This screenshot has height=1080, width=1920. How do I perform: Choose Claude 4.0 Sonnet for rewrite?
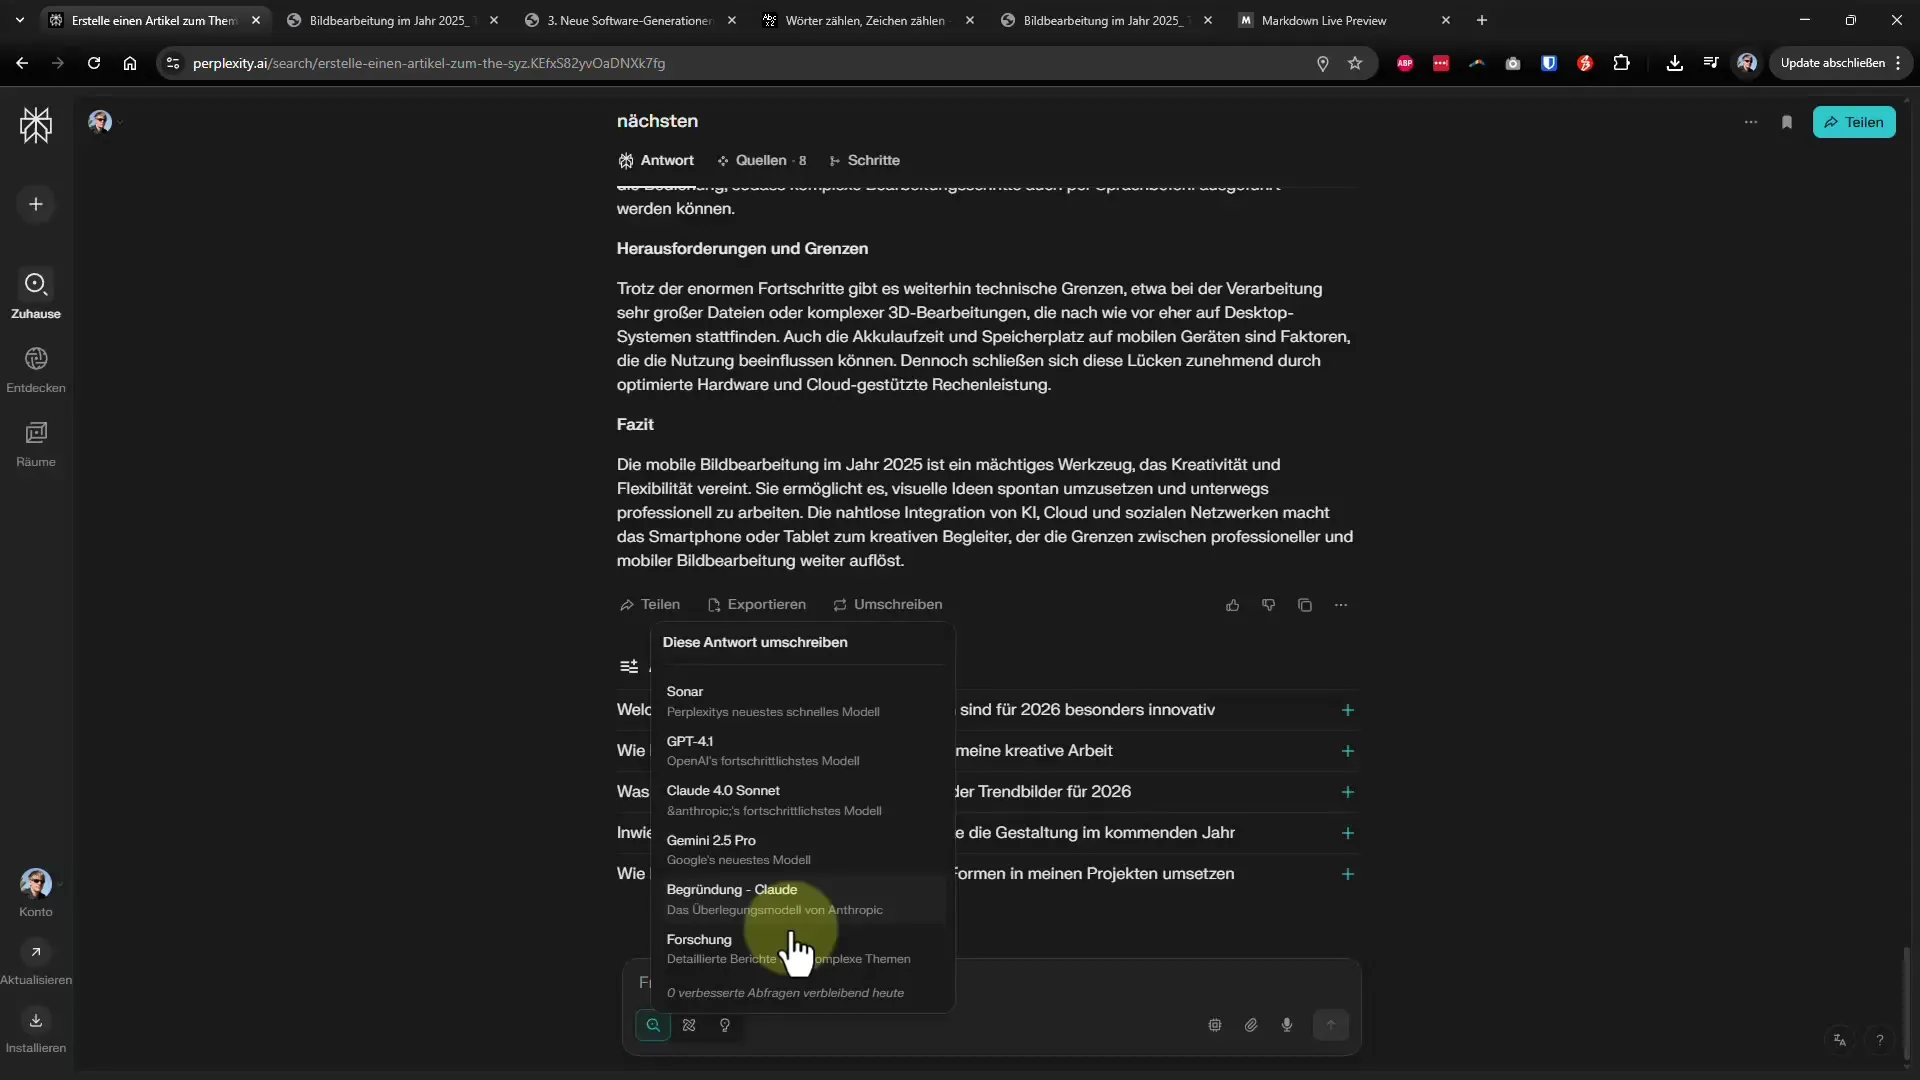tap(800, 800)
